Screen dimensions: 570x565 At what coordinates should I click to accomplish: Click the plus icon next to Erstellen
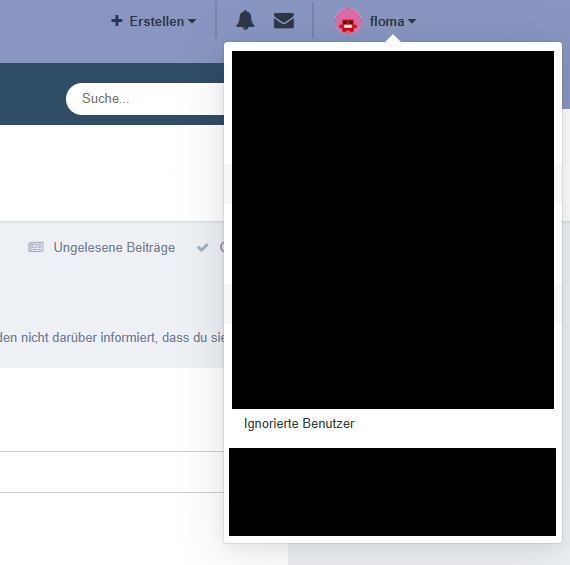117,21
